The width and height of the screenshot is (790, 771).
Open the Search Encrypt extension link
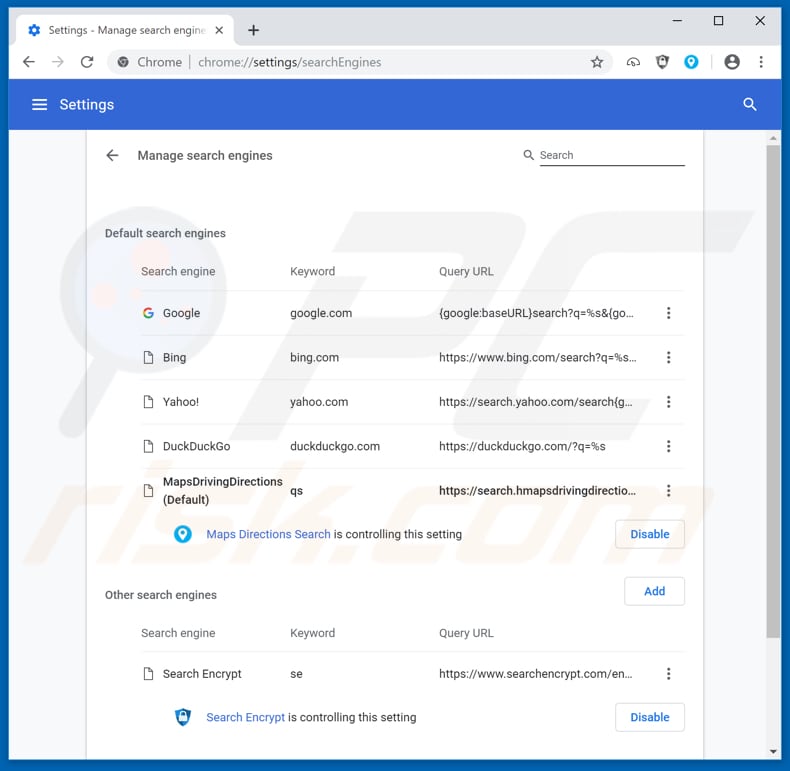(245, 717)
